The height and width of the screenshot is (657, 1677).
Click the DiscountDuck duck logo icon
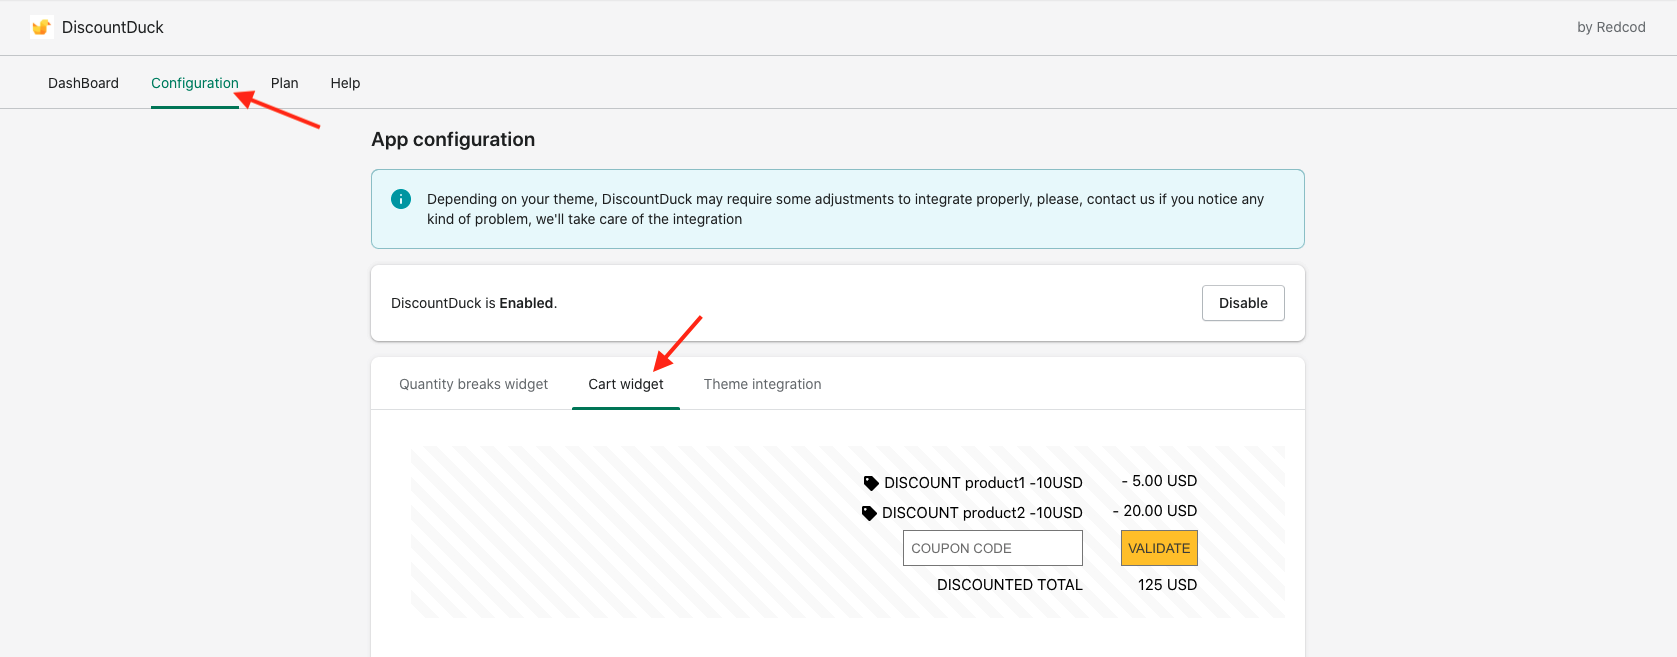pos(41,27)
